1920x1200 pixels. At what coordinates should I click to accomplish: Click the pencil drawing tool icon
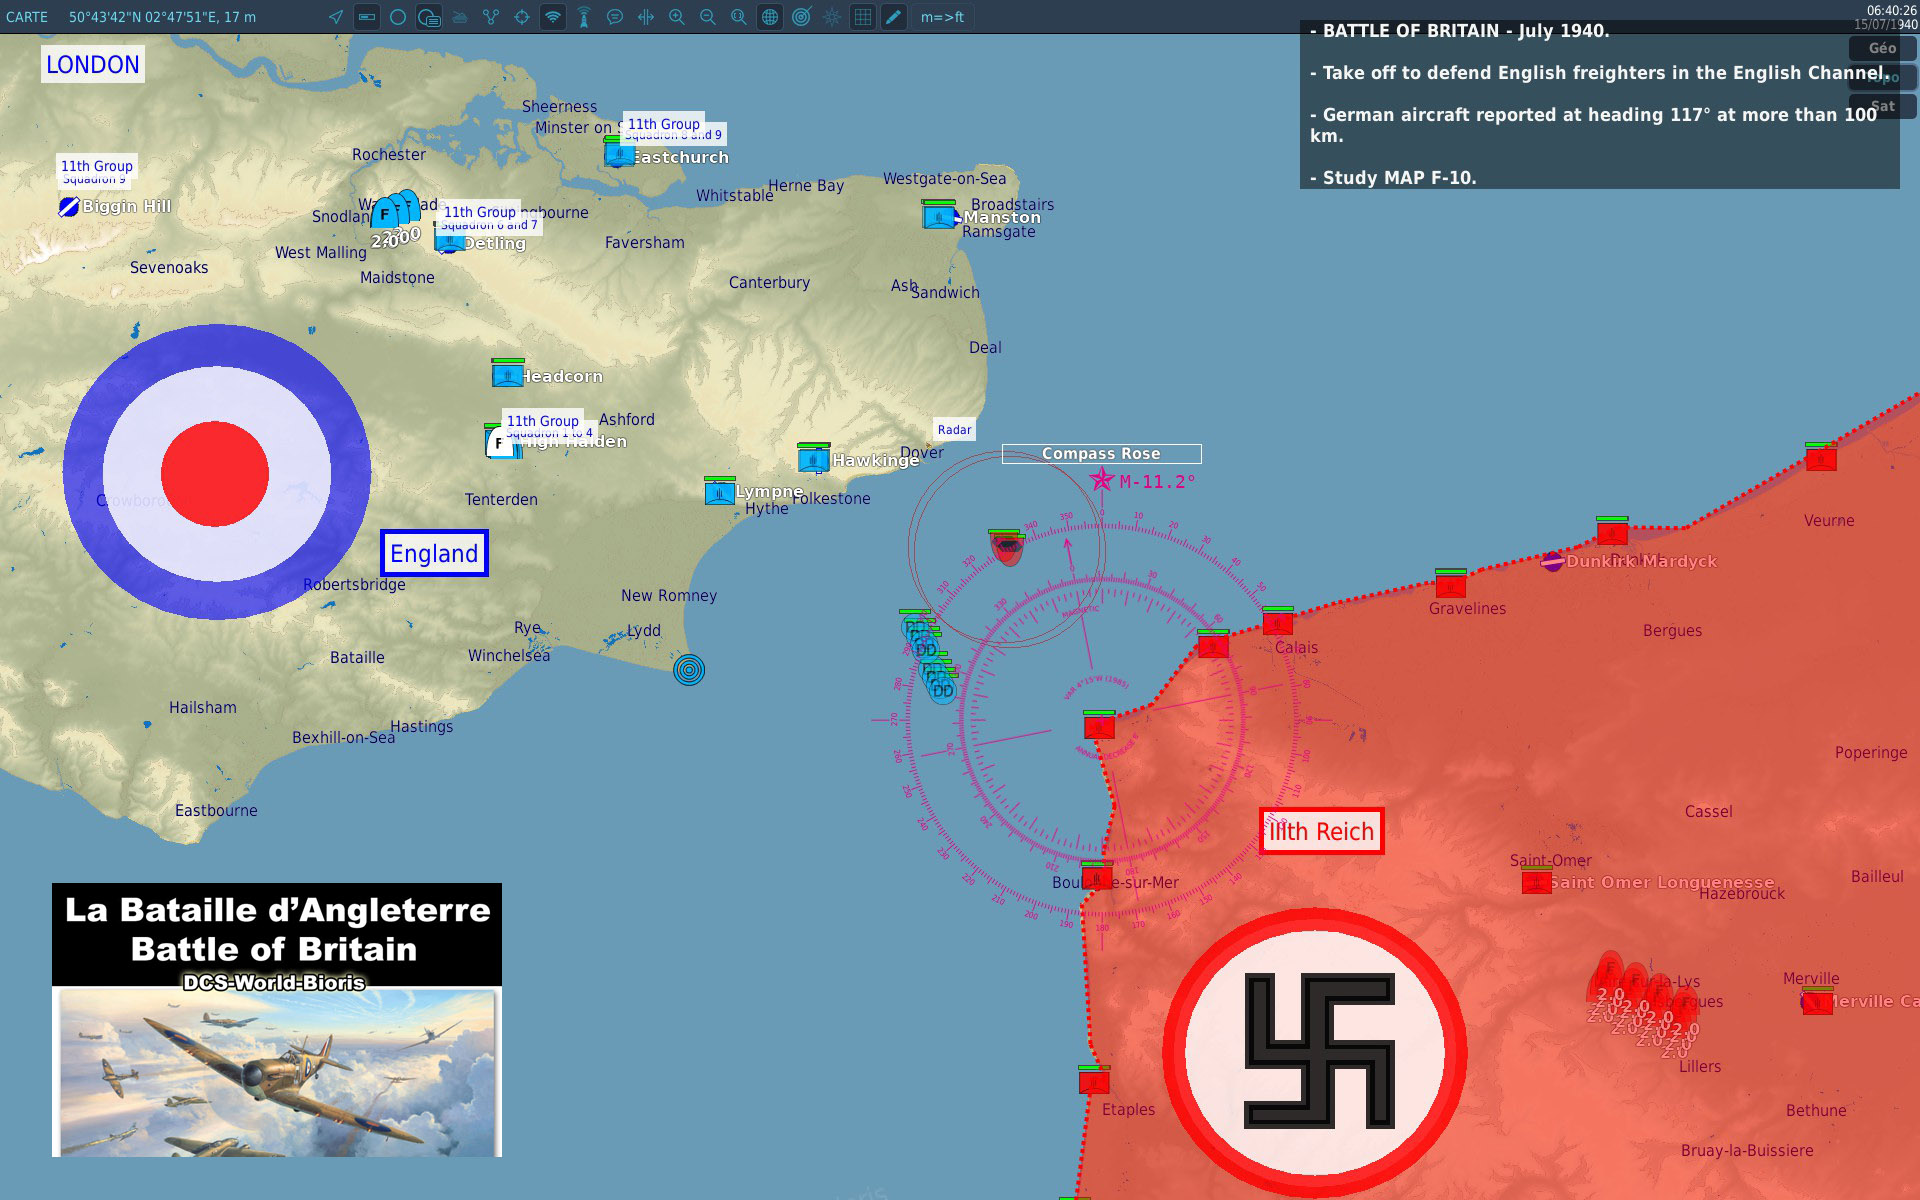click(894, 17)
